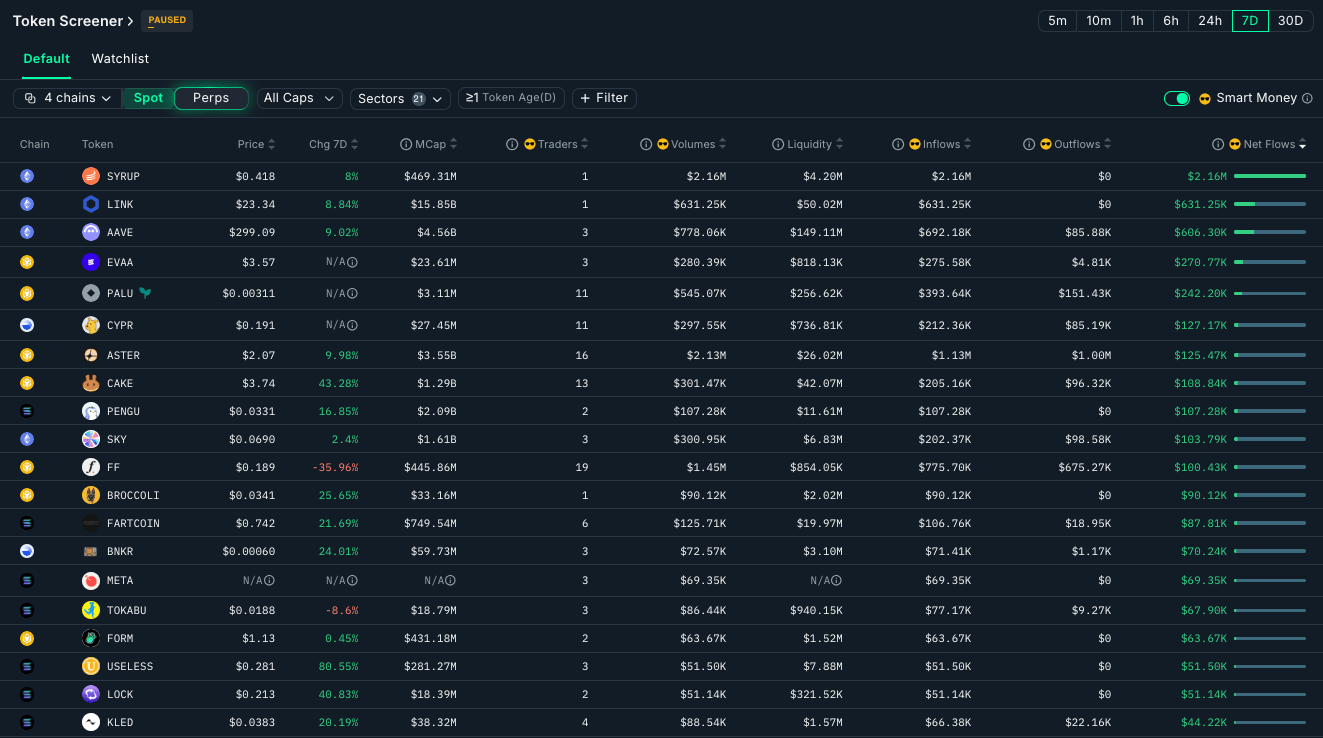Sort the table by Price
1323x738 pixels.
pyautogui.click(x=257, y=144)
